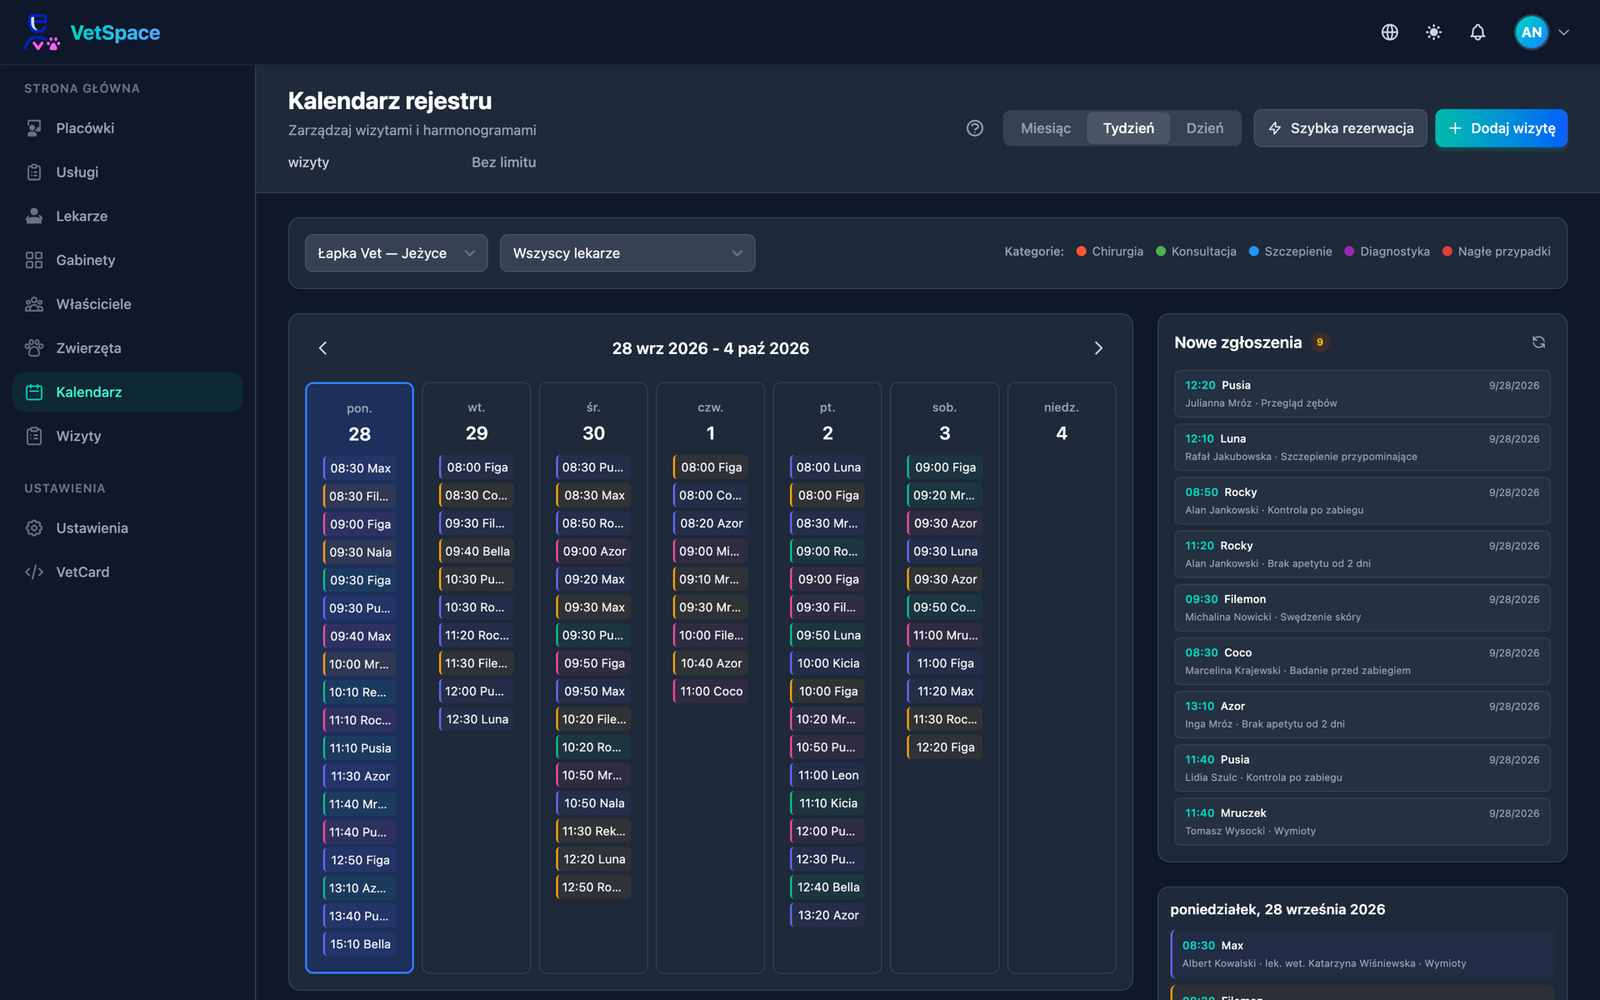Select the Kalendarz sidebar item
This screenshot has height=1000, width=1600.
128,392
